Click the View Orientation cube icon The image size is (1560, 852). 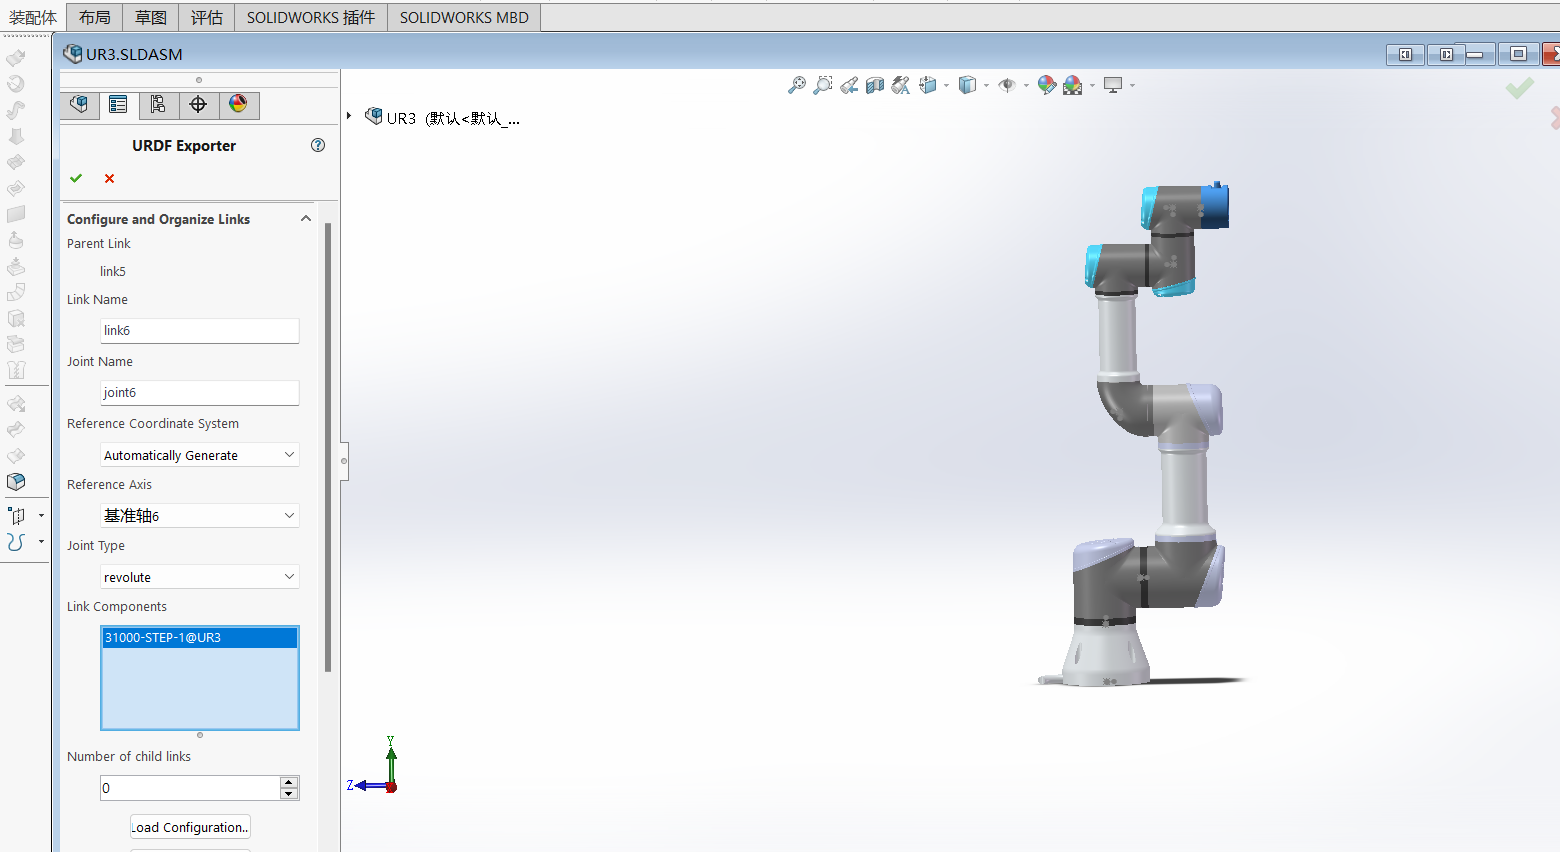(928, 85)
